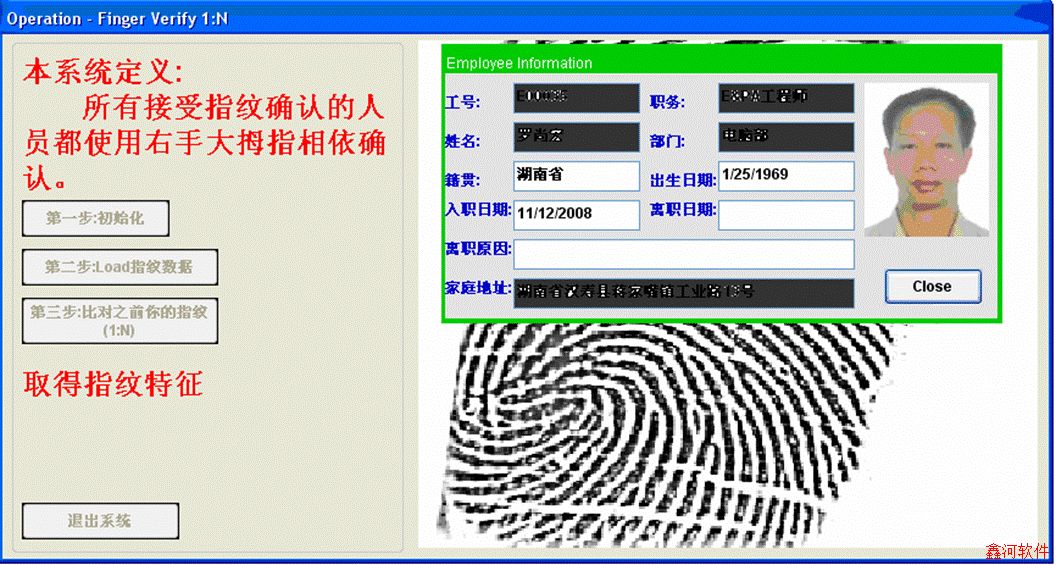This screenshot has width=1056, height=565.
Task: Click the 家庭地址 home address field
Action: click(x=684, y=293)
